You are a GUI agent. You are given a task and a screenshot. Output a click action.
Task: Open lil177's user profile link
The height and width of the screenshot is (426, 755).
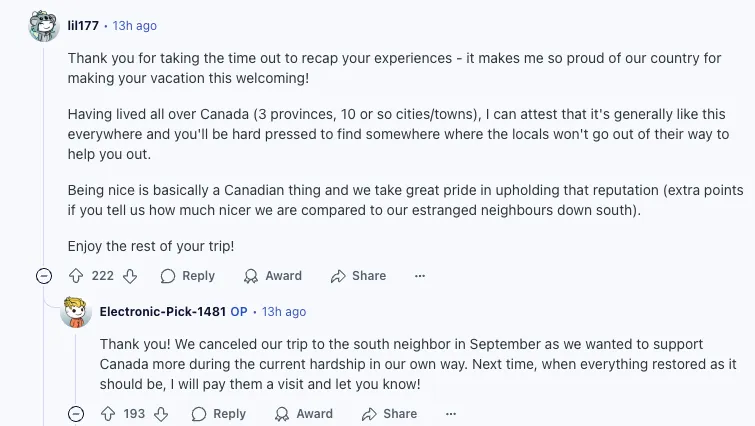(x=83, y=25)
